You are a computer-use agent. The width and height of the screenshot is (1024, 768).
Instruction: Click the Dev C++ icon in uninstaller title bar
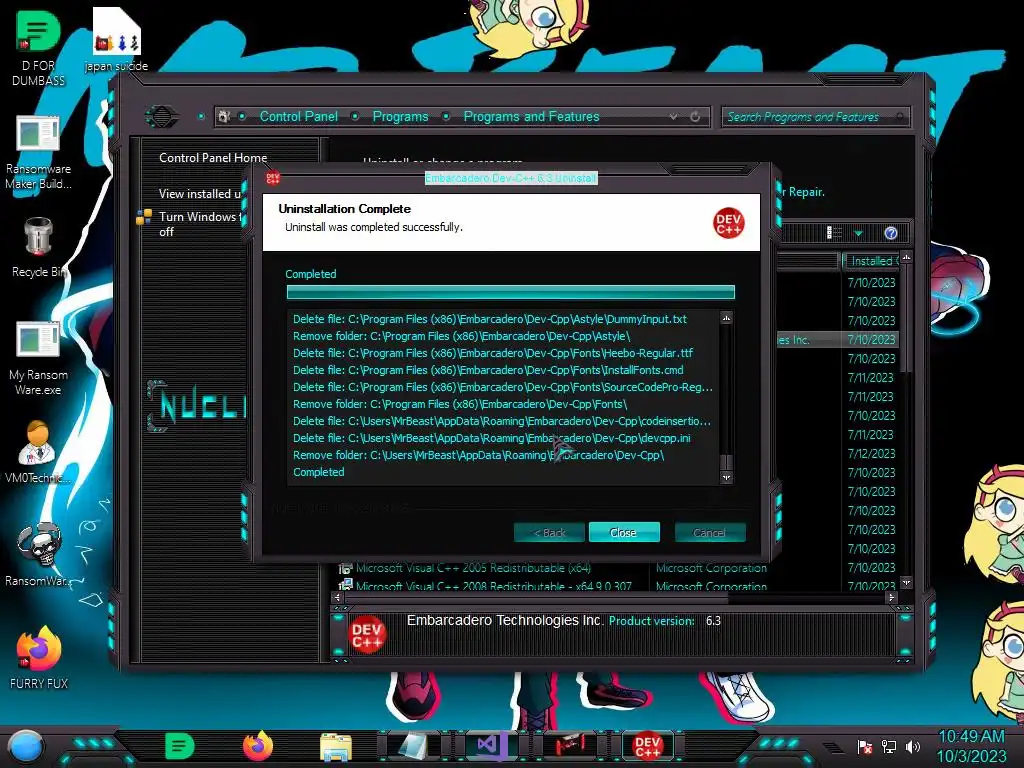pyautogui.click(x=273, y=178)
